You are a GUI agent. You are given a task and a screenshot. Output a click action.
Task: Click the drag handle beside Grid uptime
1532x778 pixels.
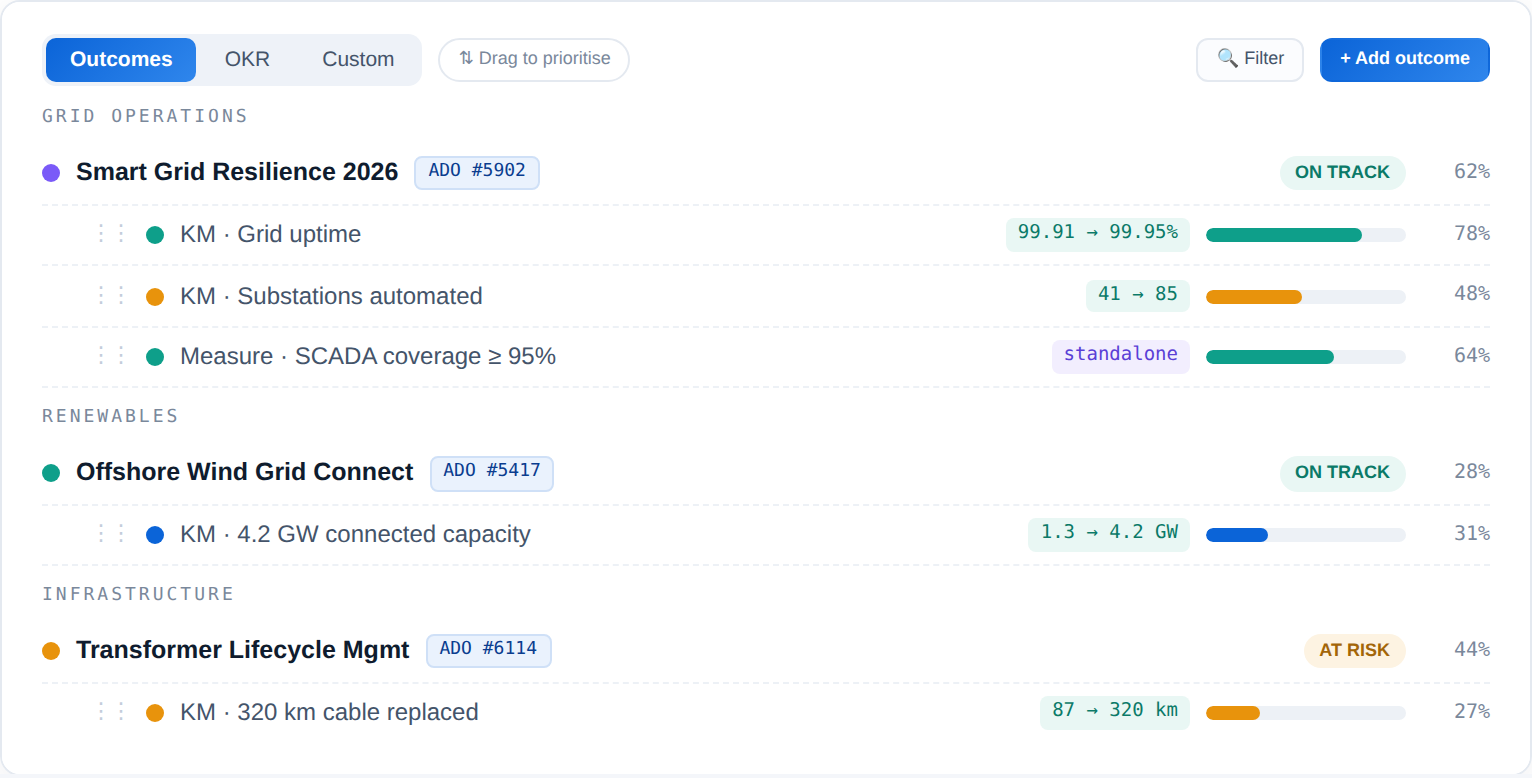point(111,234)
